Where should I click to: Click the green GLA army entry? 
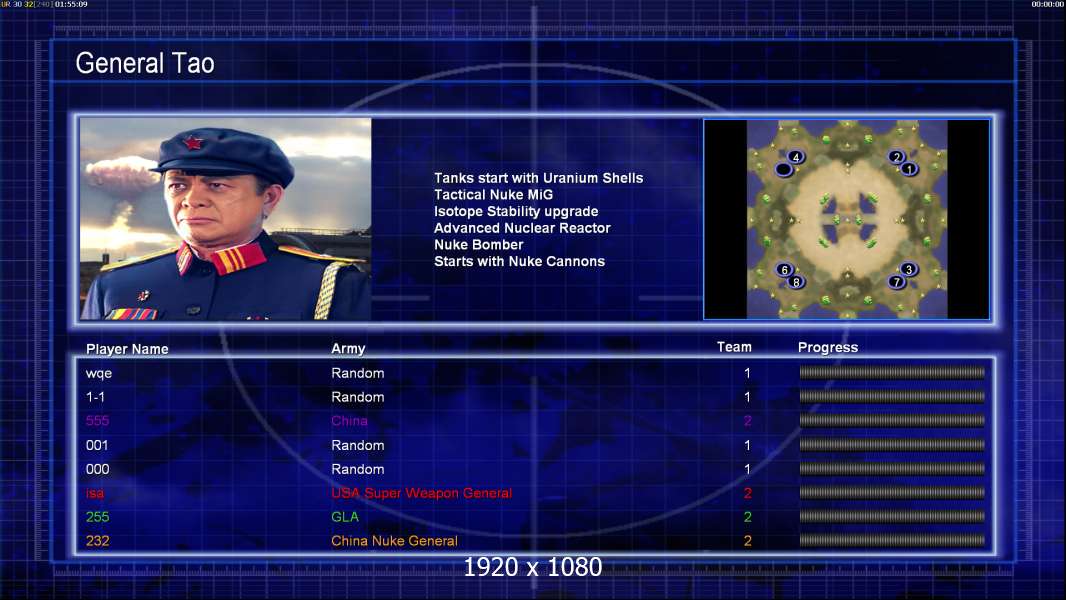click(x=345, y=517)
